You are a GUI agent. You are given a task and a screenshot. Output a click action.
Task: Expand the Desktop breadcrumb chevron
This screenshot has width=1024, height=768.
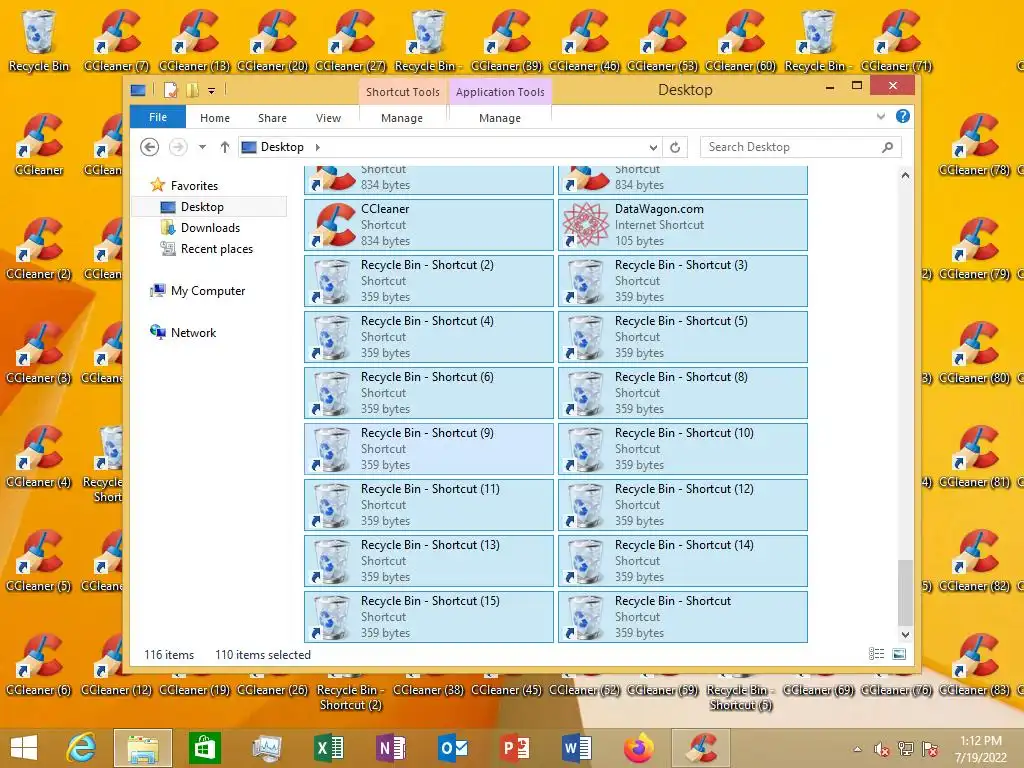point(317,147)
